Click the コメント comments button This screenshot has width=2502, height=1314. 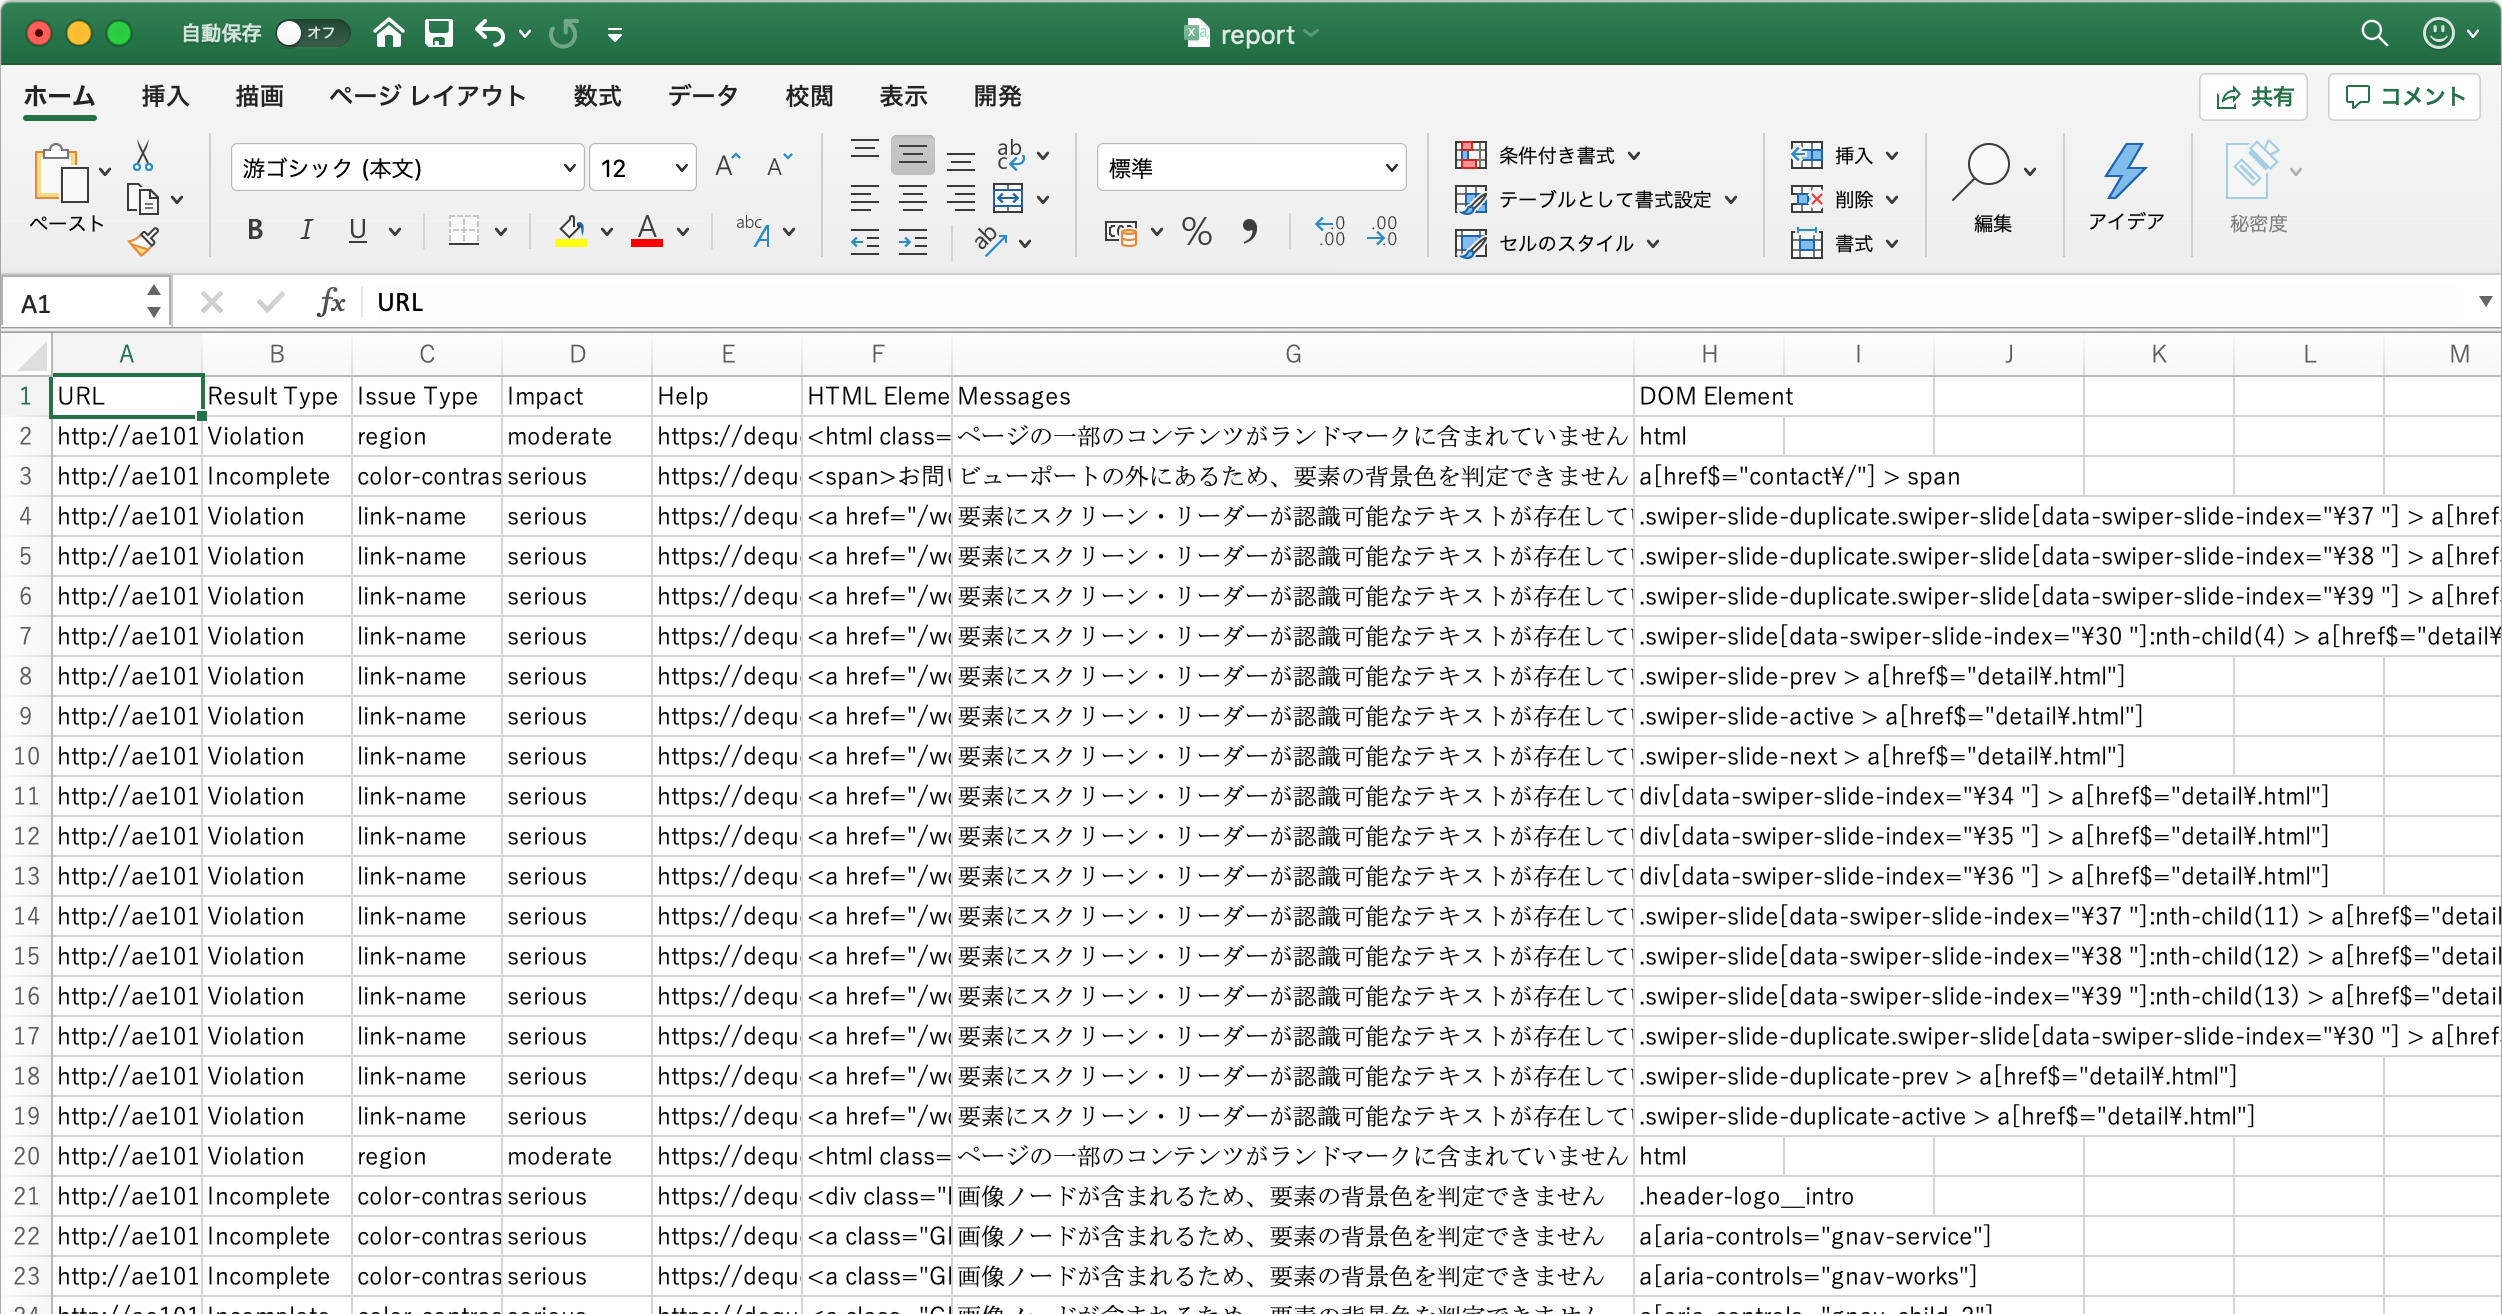point(2404,97)
